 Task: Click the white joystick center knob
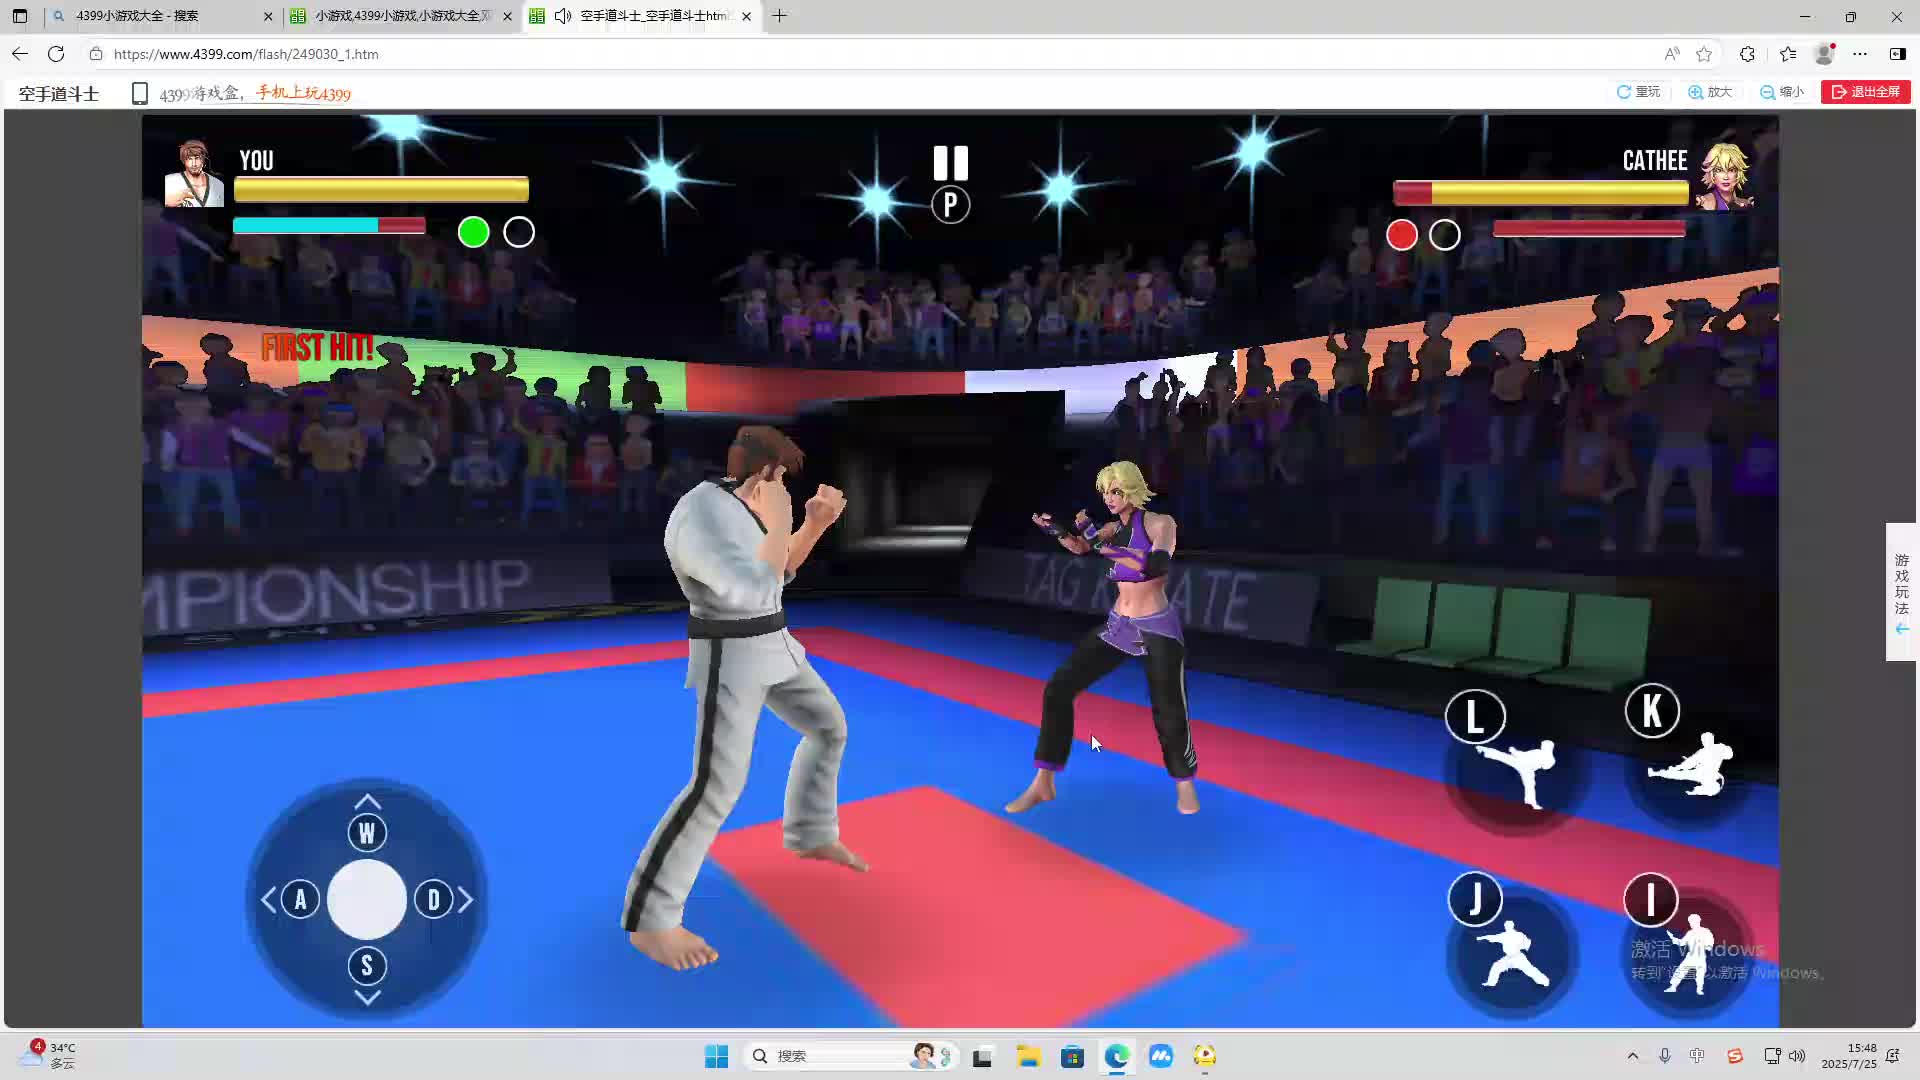367,899
